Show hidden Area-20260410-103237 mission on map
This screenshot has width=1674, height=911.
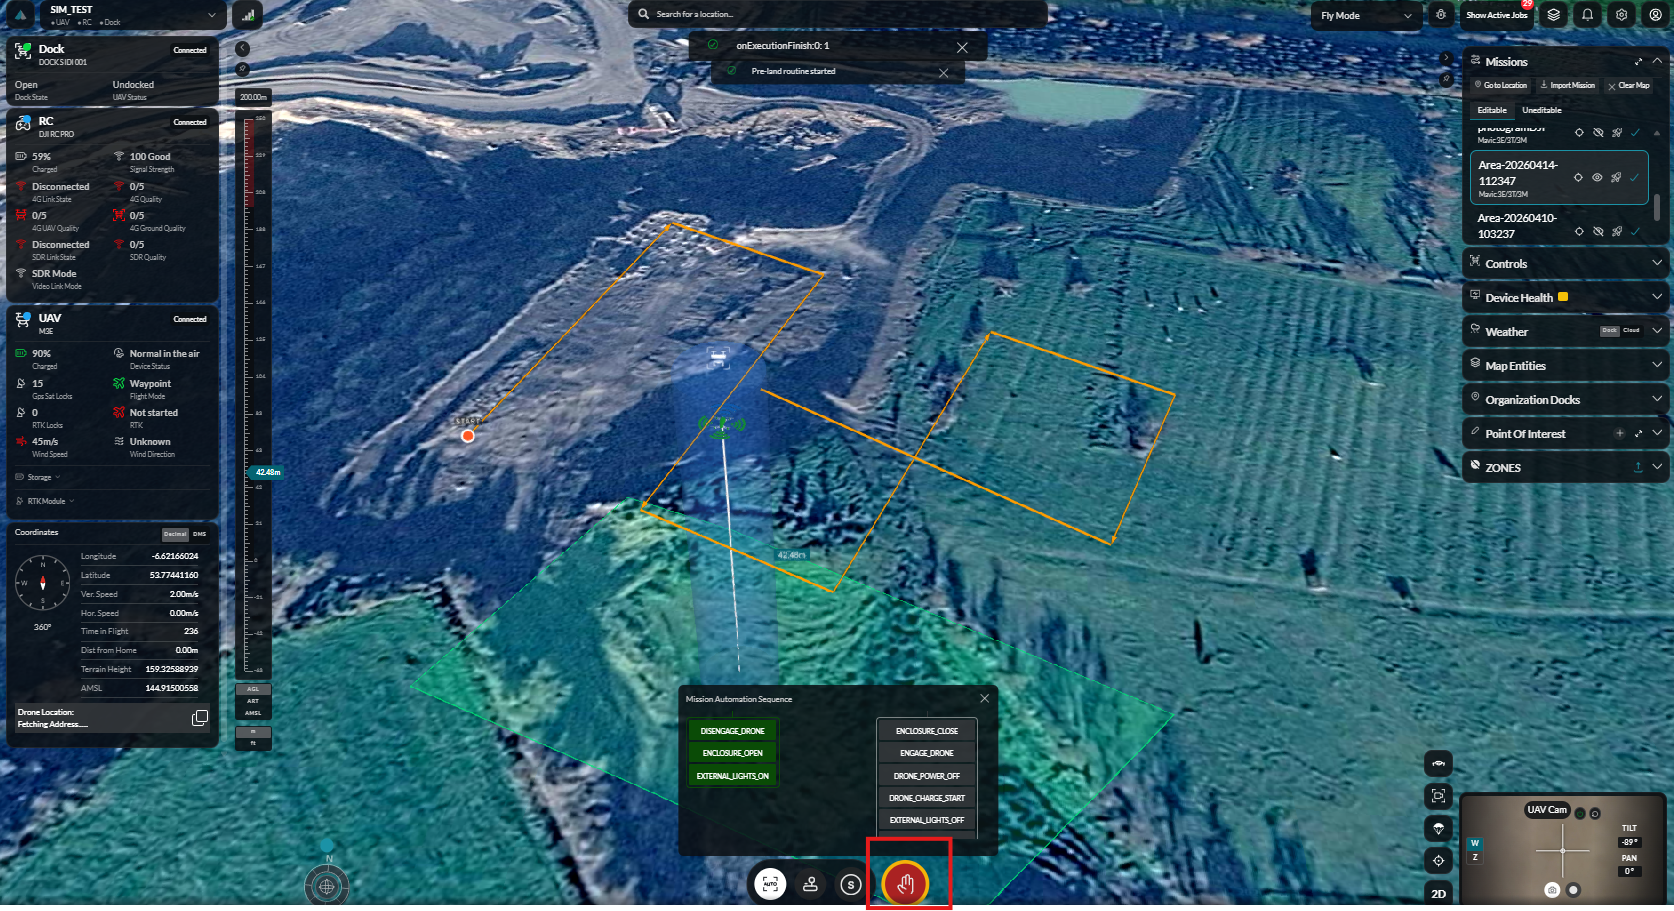1598,232
